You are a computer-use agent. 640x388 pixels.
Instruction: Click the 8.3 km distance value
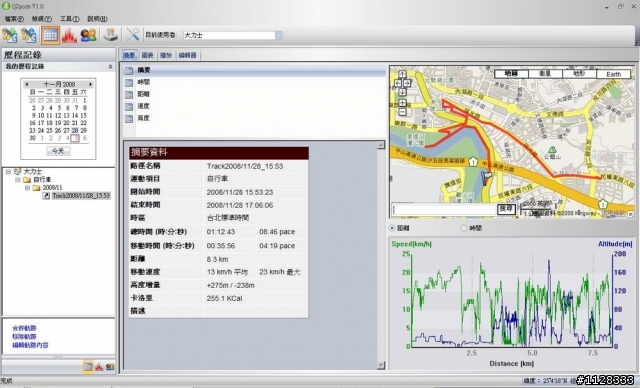point(218,259)
